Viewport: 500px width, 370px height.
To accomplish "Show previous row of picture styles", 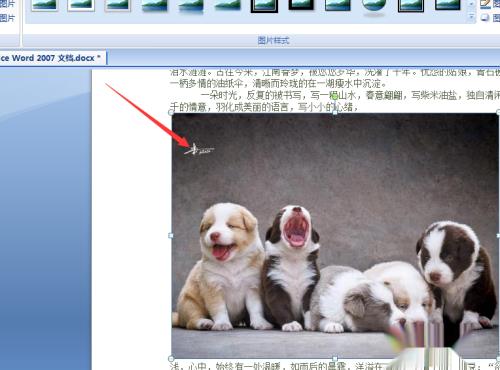I will [x=471, y=4].
